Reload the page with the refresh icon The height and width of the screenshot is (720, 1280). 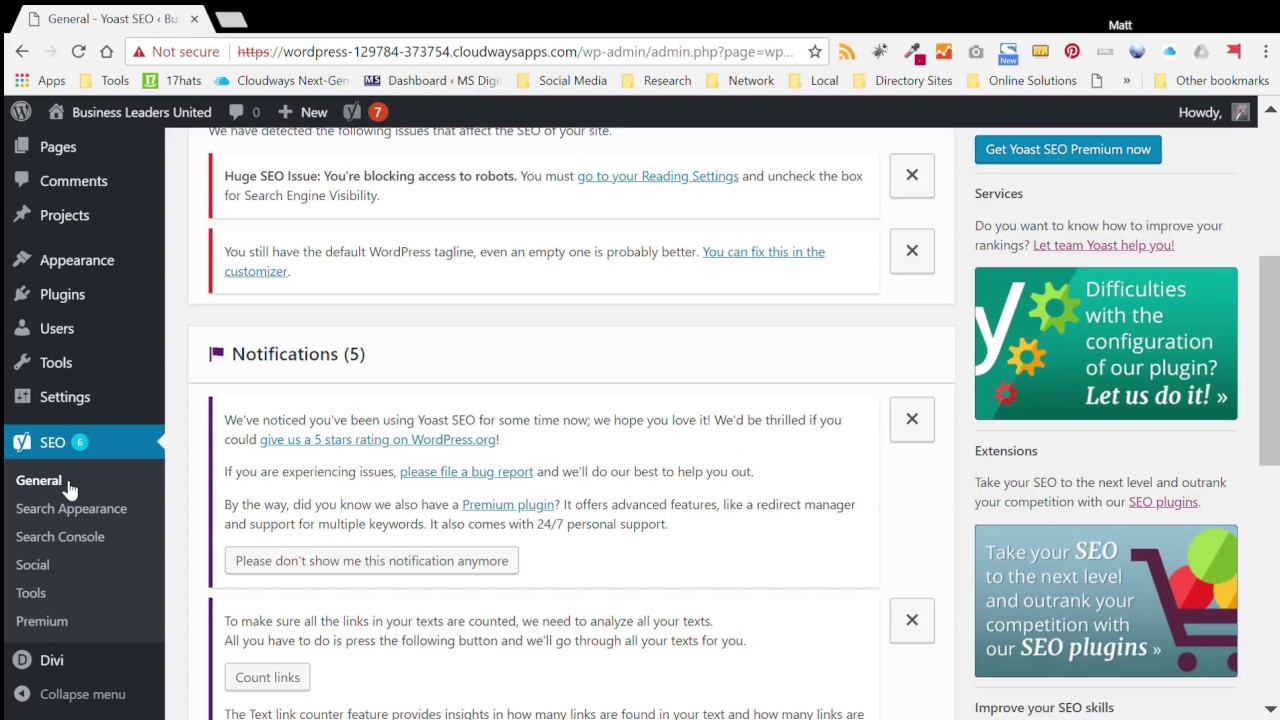pyautogui.click(x=78, y=52)
